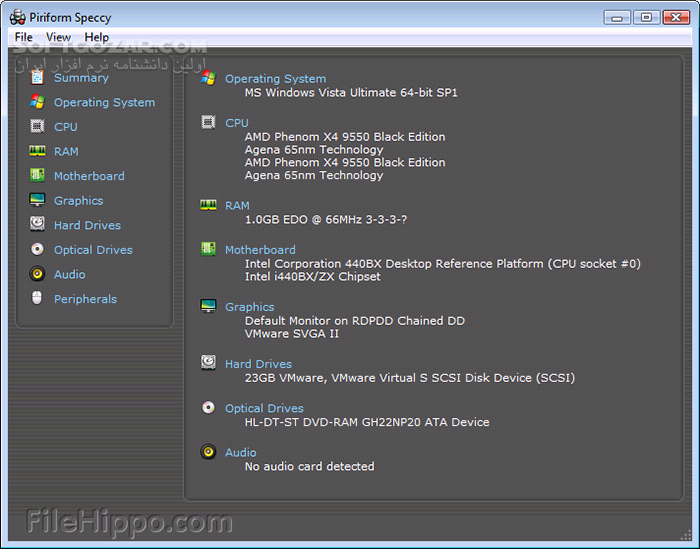The width and height of the screenshot is (700, 549).
Task: Click 'MS Windows Vista Ultimate 64-bit SP1' text
Action: [x=351, y=92]
